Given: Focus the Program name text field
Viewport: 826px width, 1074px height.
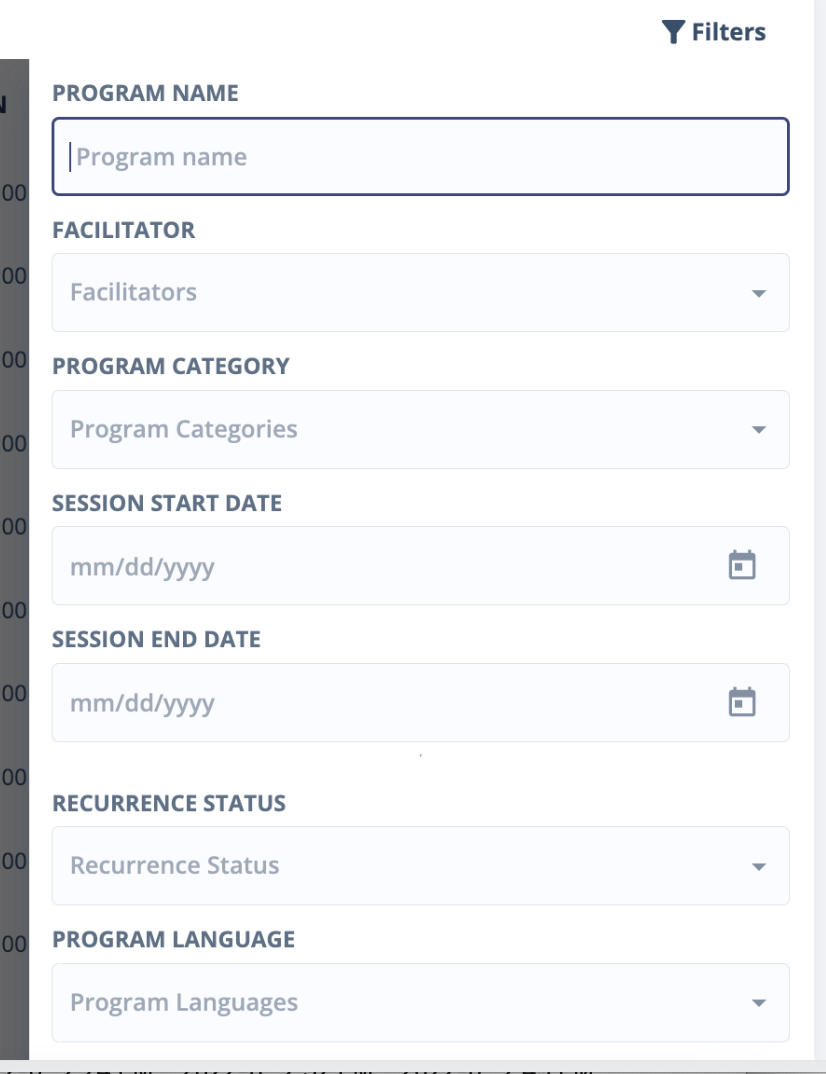Looking at the screenshot, I should point(420,157).
